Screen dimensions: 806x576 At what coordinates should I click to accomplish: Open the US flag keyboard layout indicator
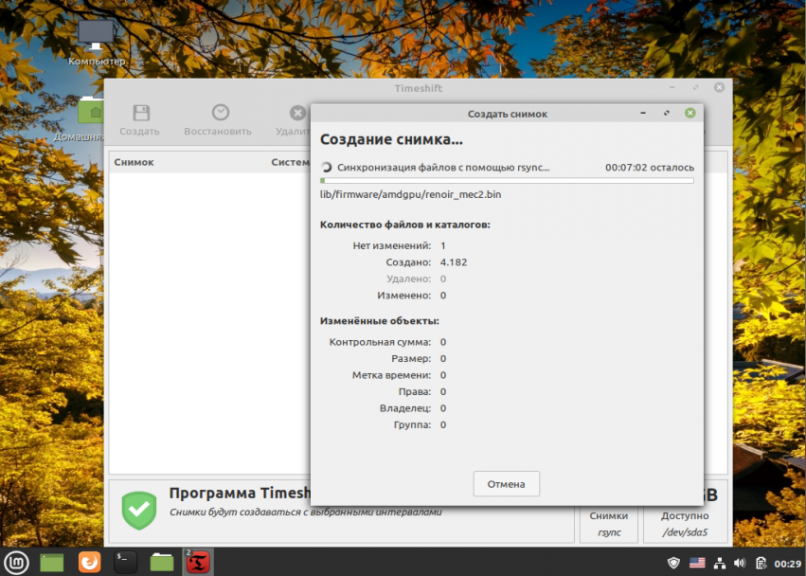(697, 563)
